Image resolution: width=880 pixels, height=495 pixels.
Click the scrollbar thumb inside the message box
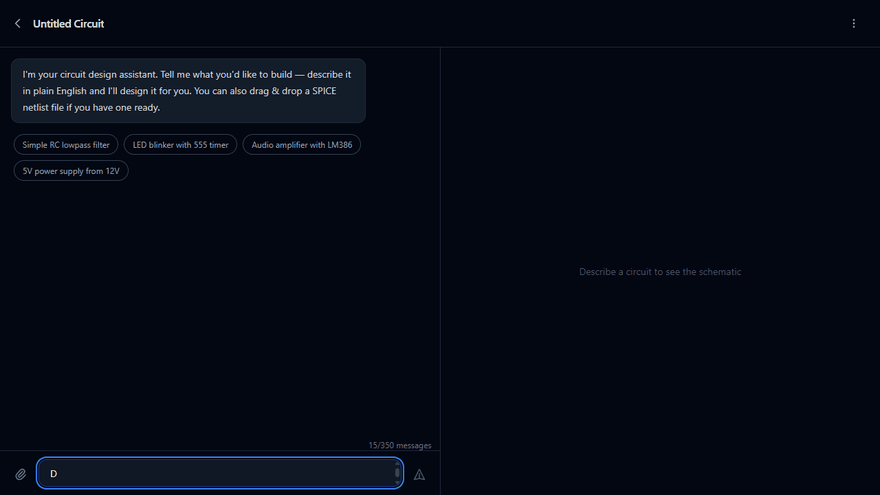tap(397, 473)
